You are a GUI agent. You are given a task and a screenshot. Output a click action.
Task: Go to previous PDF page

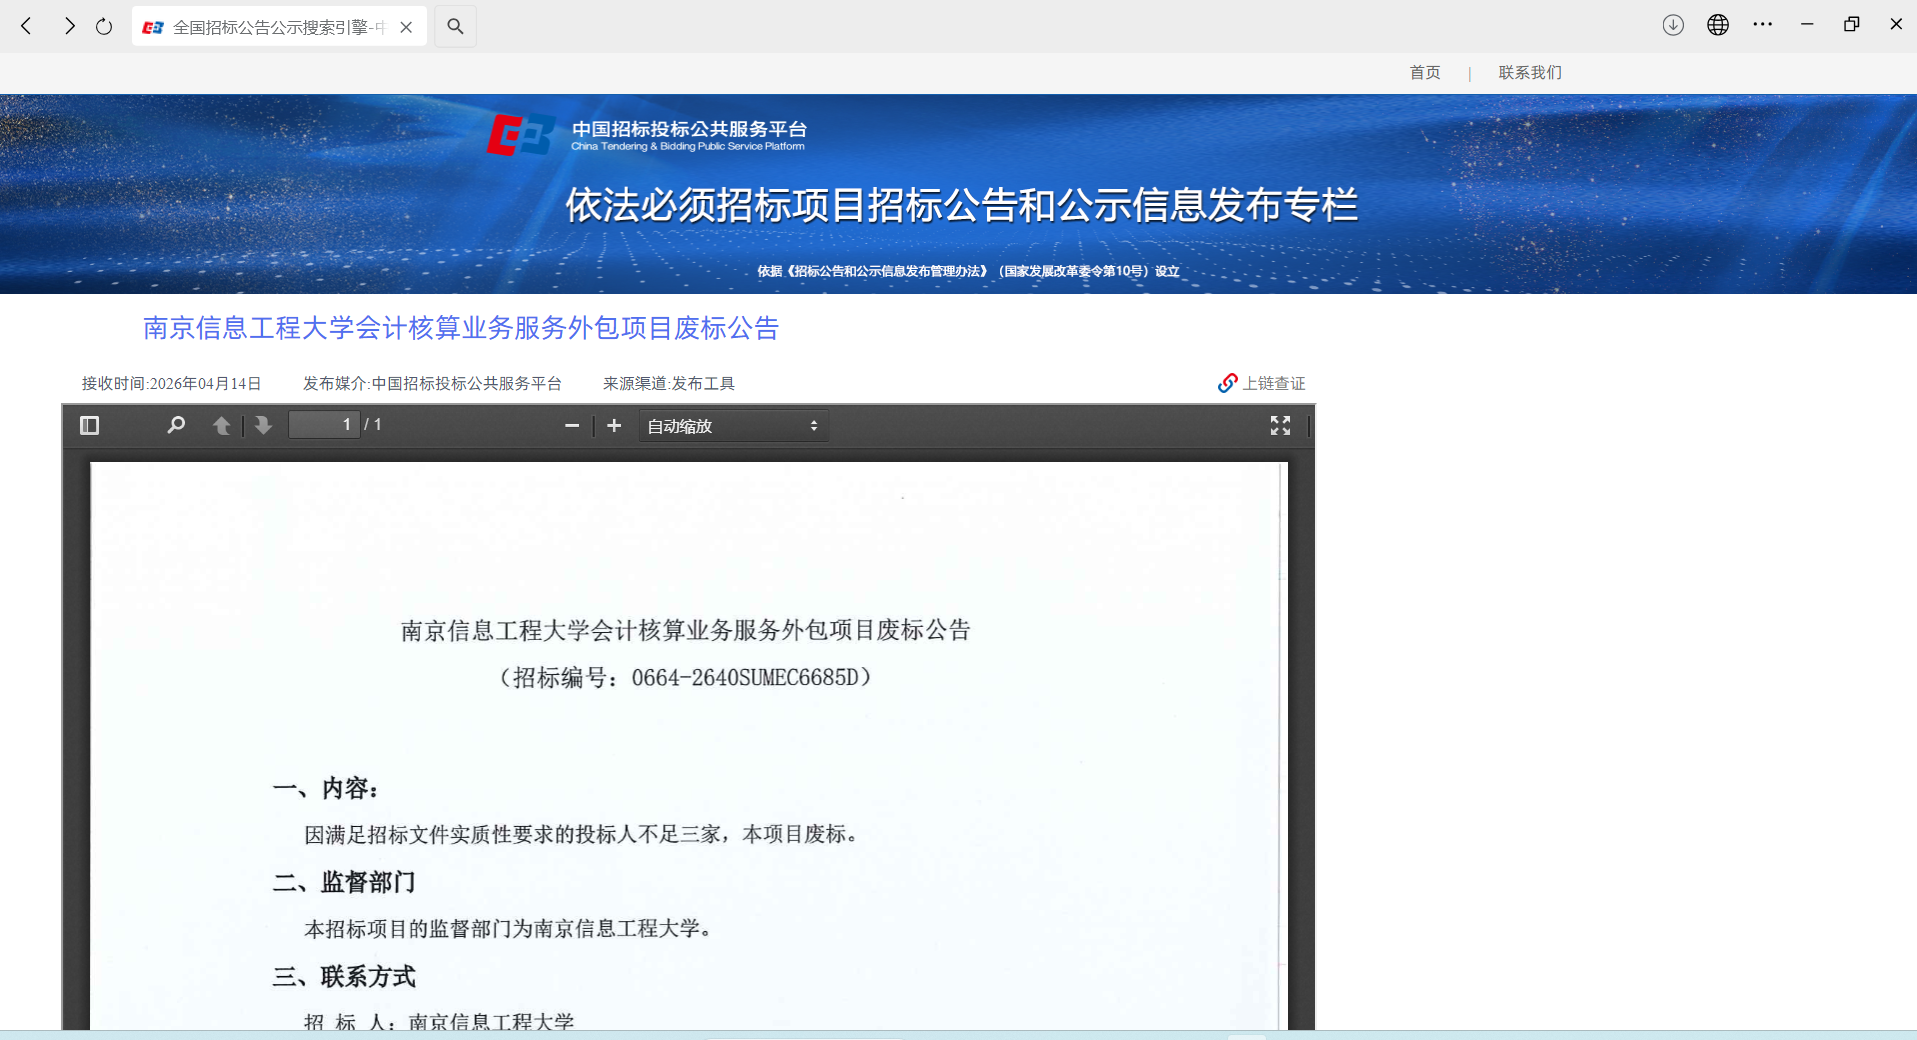[x=222, y=426]
